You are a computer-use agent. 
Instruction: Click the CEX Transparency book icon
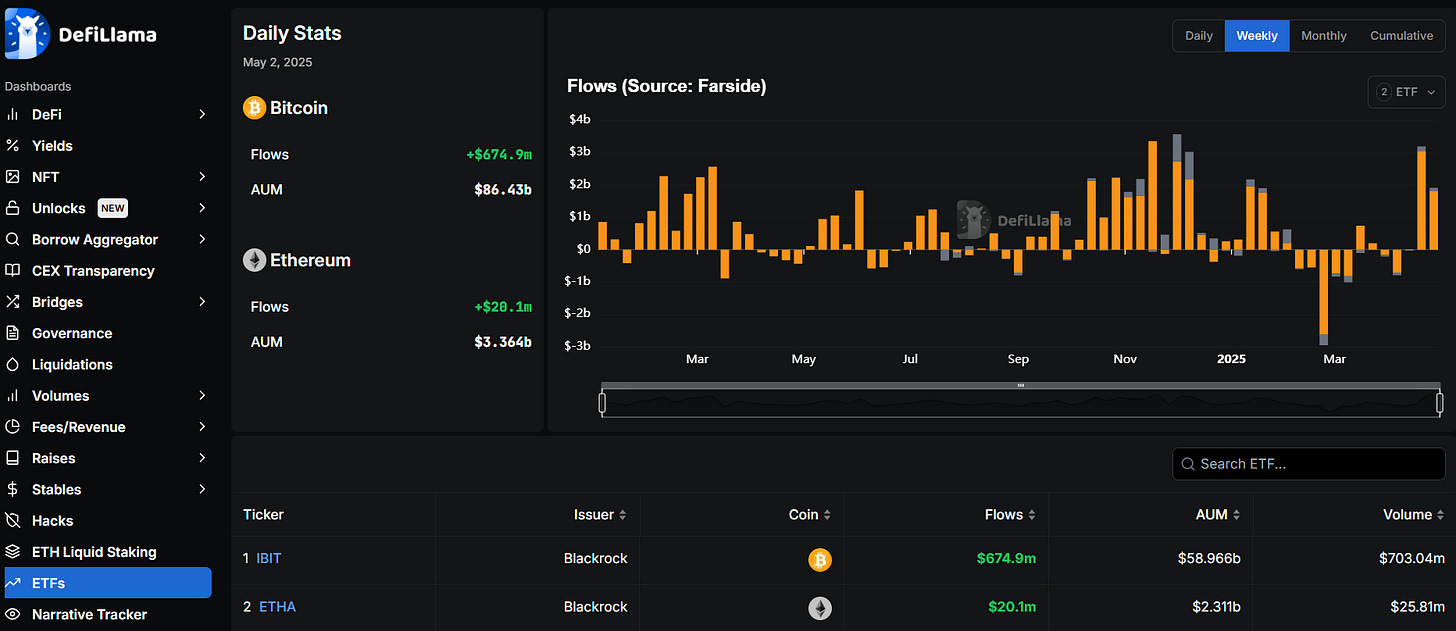[13, 271]
